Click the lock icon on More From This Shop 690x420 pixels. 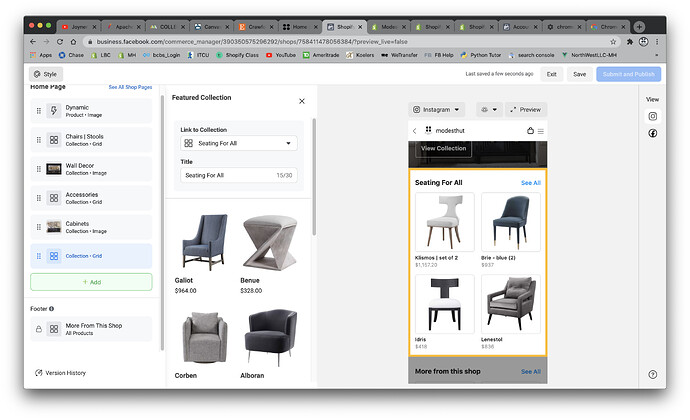click(x=39, y=329)
